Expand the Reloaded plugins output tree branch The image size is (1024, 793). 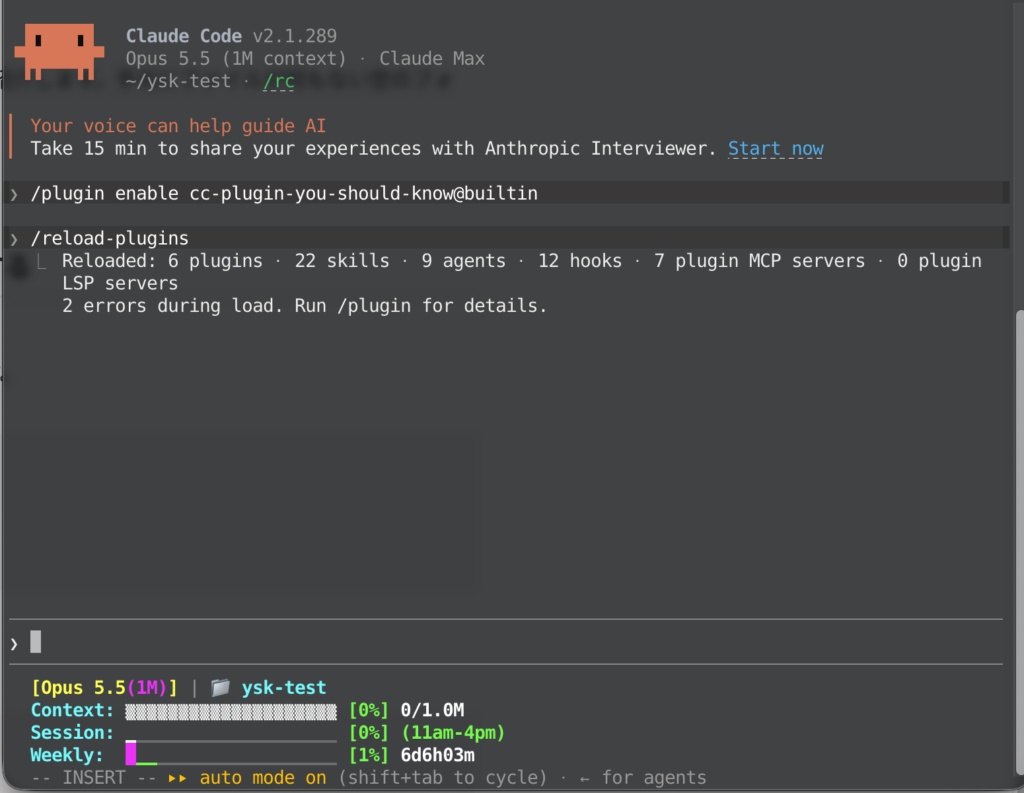pyautogui.click(x=41, y=261)
